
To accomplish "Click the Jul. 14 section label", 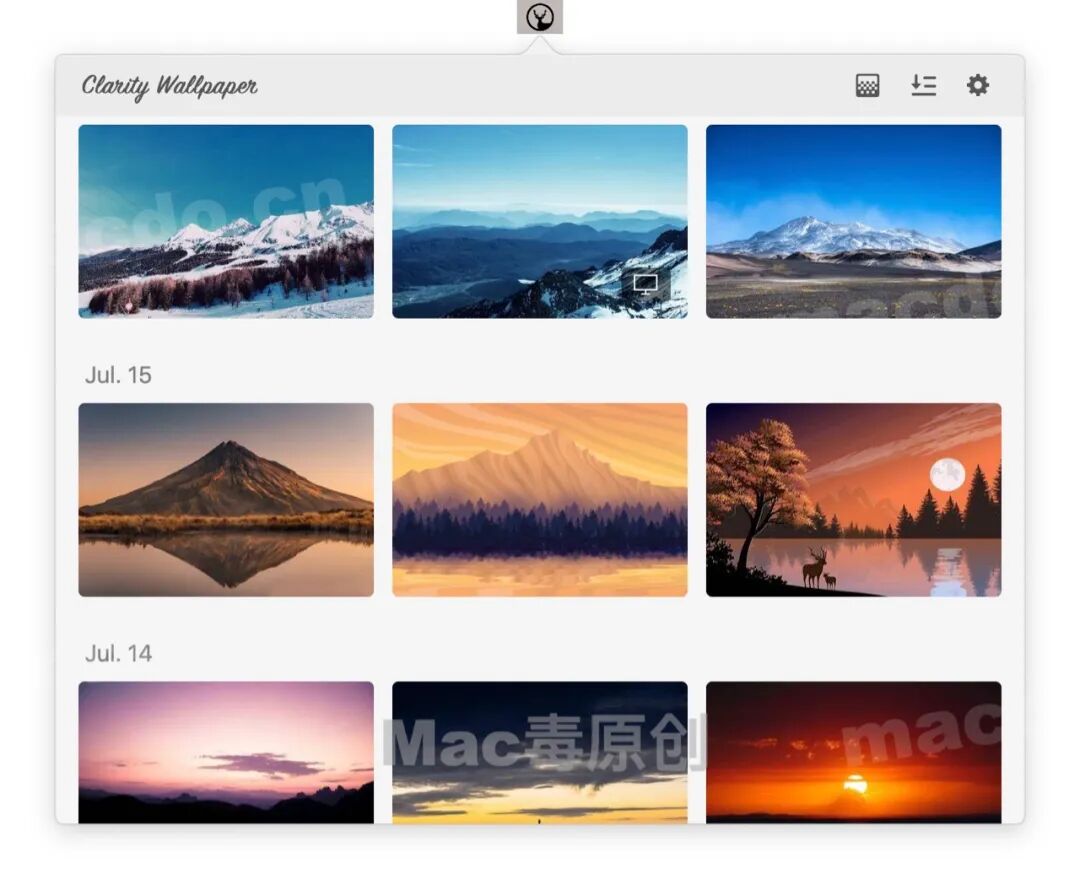I will point(116,654).
